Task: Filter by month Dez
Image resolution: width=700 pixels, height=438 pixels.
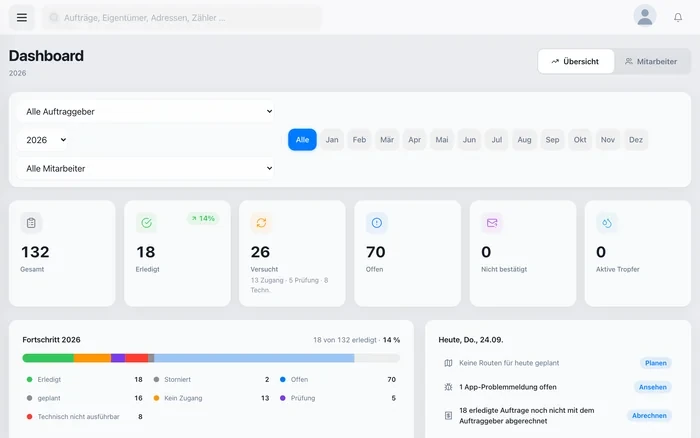Action: (x=636, y=140)
